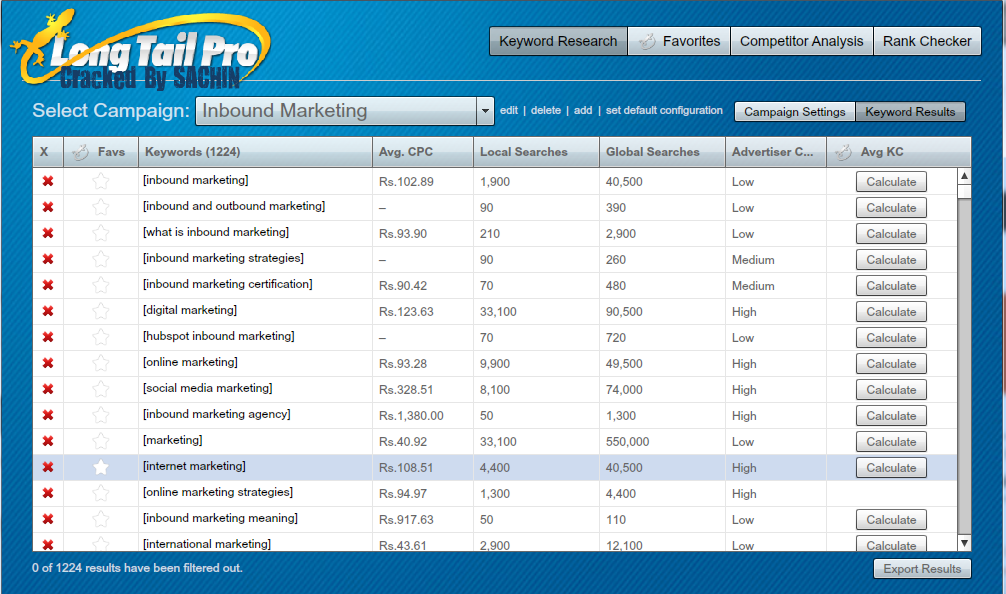Remove the [inbound and outbound marketing] keyword
Image resolution: width=1006 pixels, height=594 pixels.
(47, 207)
